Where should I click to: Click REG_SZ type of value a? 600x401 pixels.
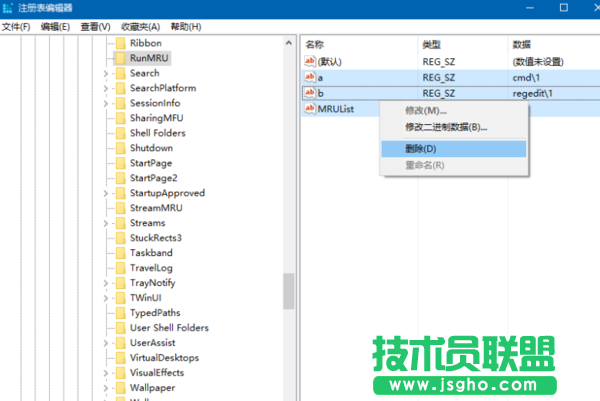[439, 78]
